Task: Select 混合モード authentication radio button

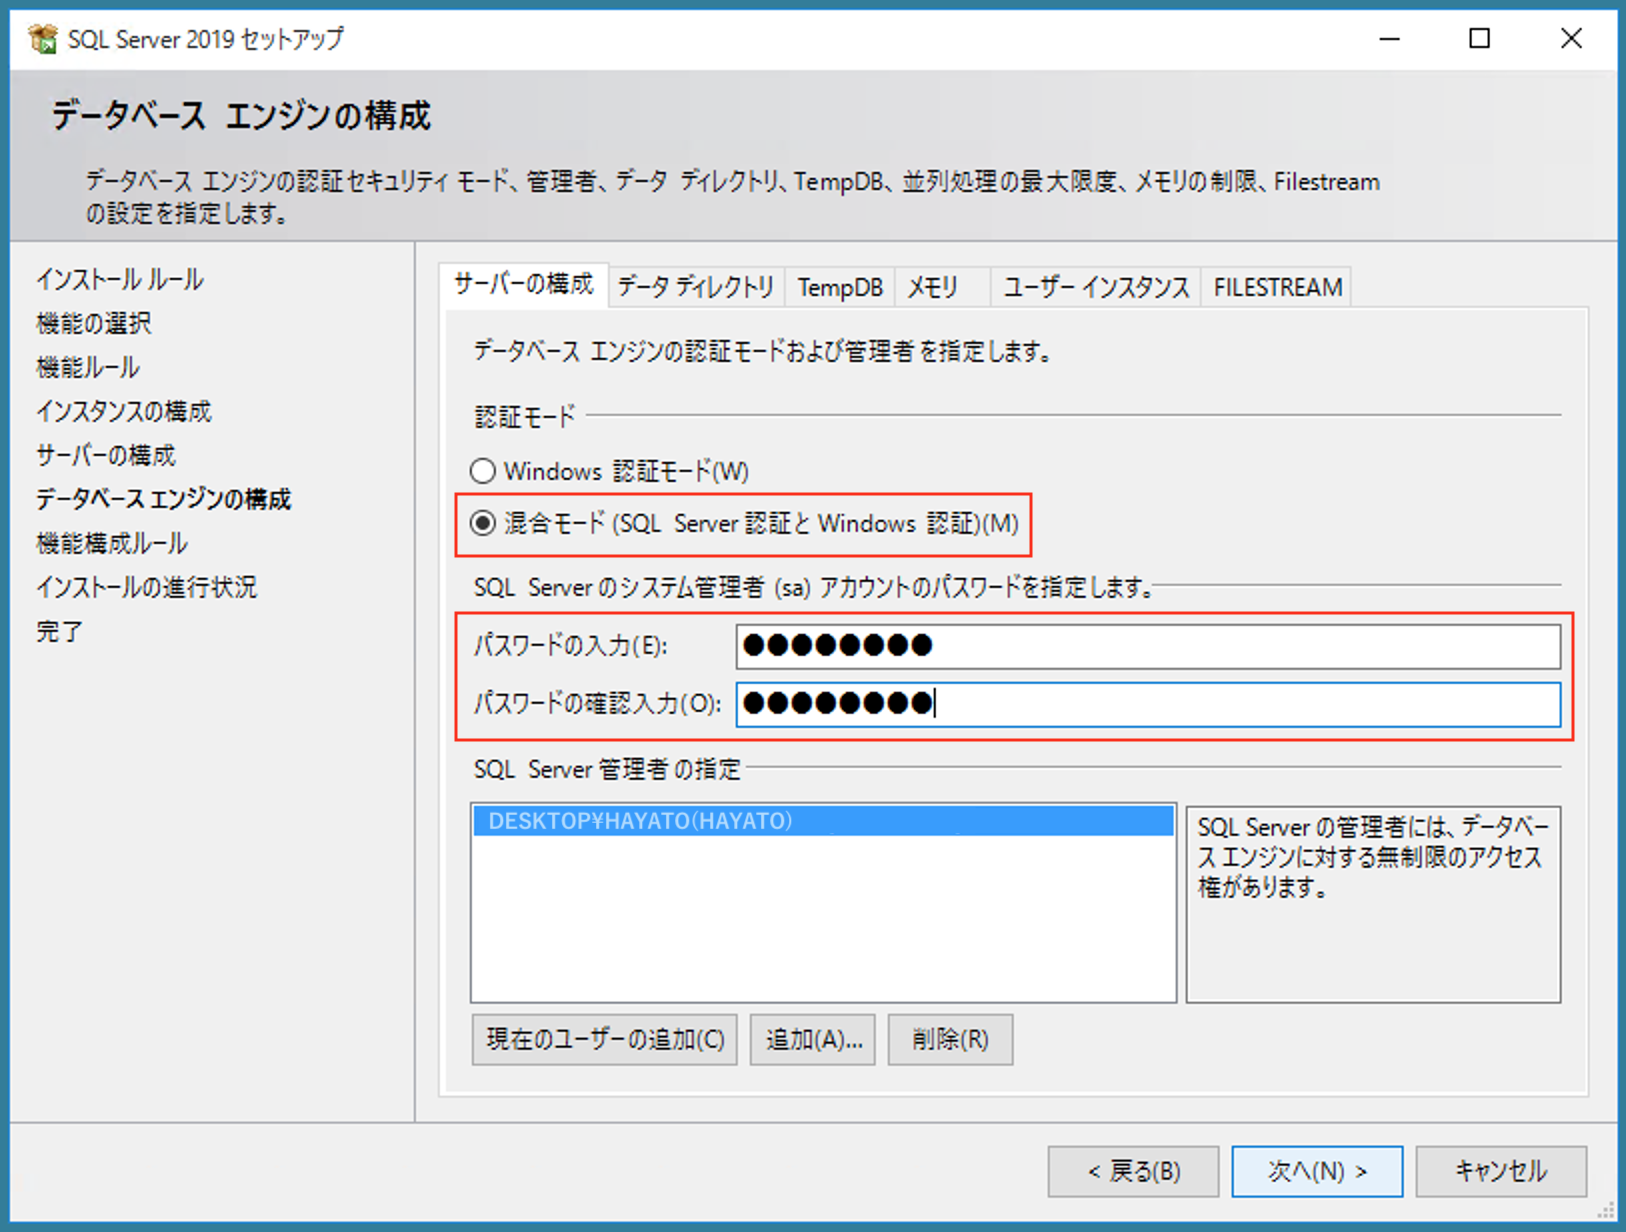Action: point(483,523)
